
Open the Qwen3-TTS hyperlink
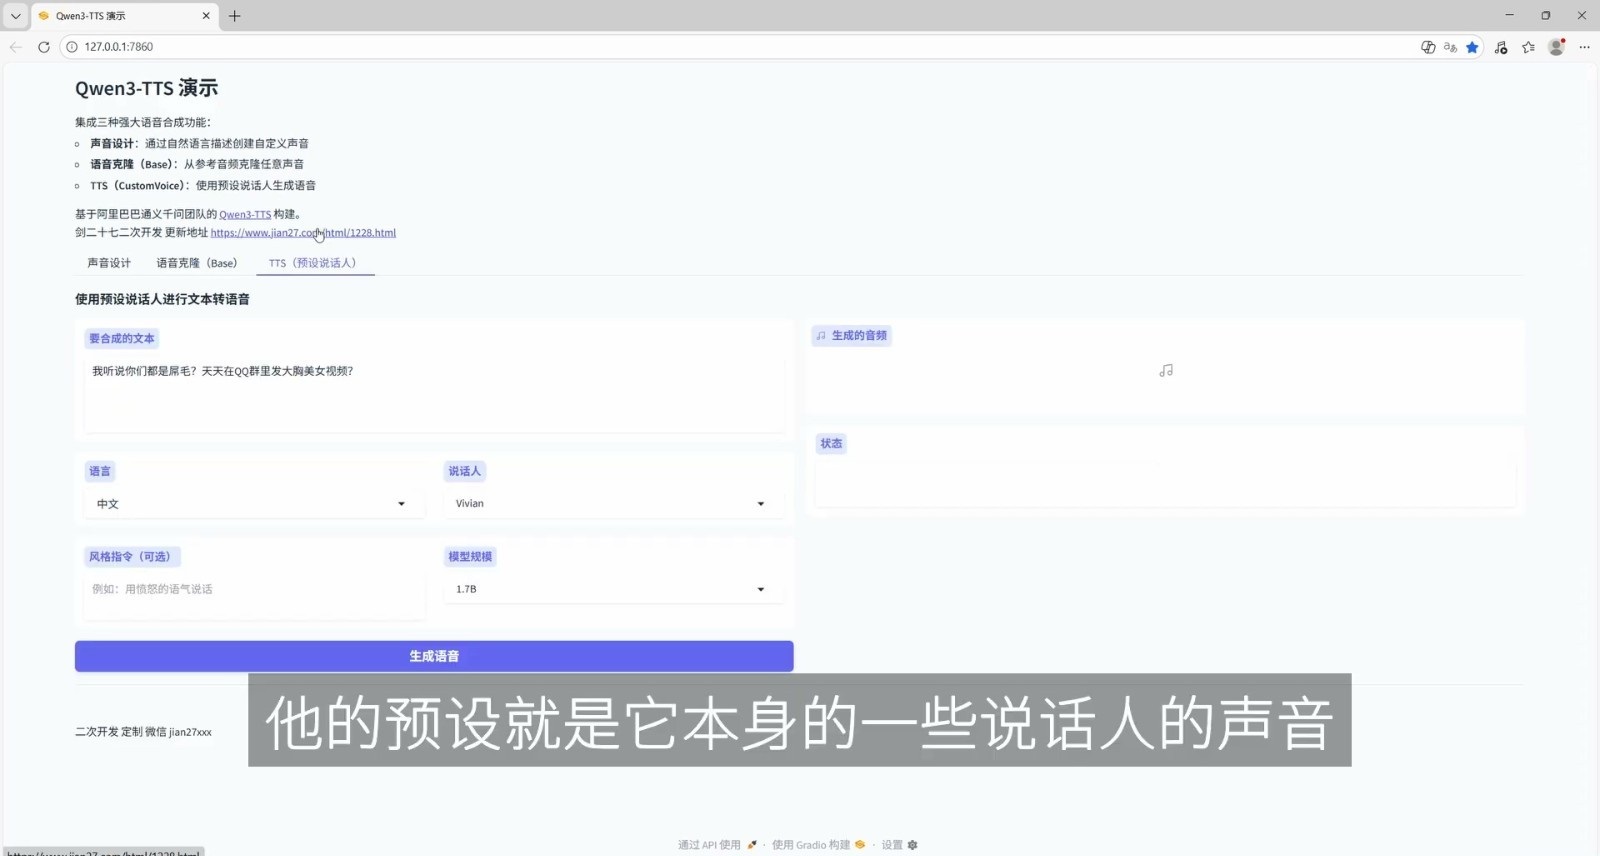(x=245, y=214)
